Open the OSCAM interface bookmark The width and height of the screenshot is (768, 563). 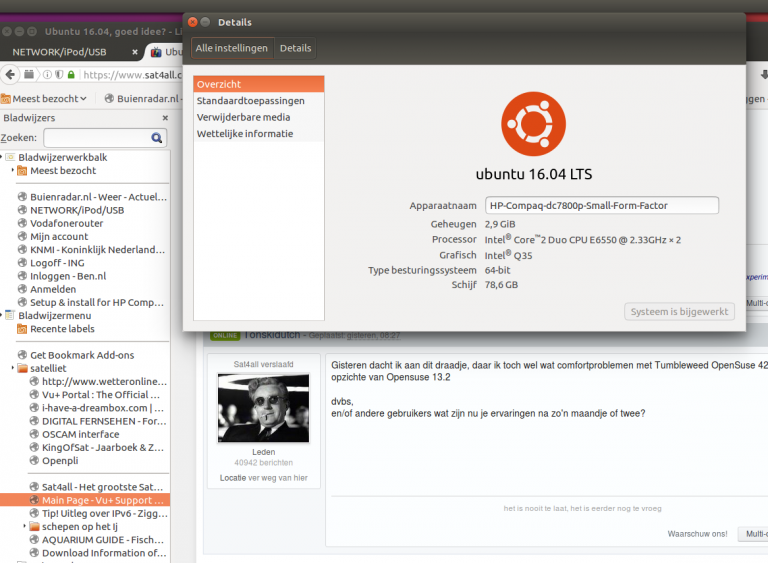(x=80, y=434)
